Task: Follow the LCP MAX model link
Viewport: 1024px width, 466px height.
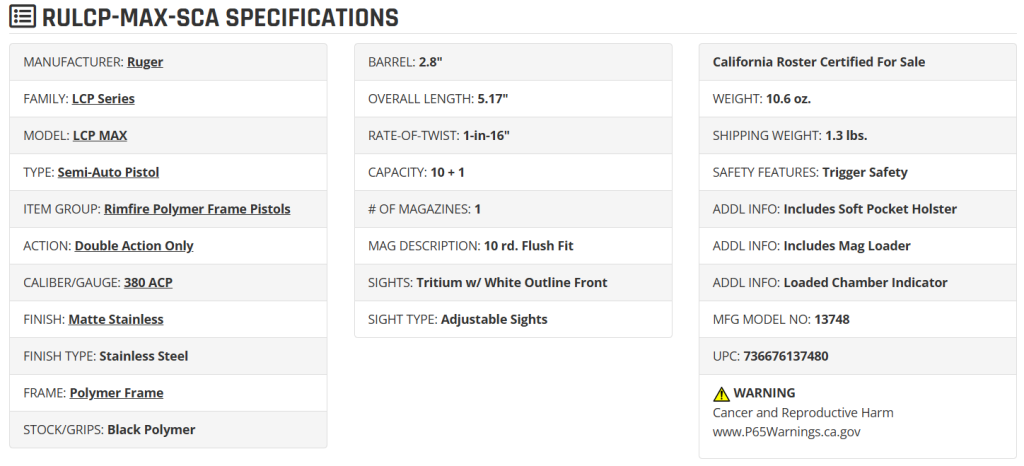Action: click(x=100, y=135)
